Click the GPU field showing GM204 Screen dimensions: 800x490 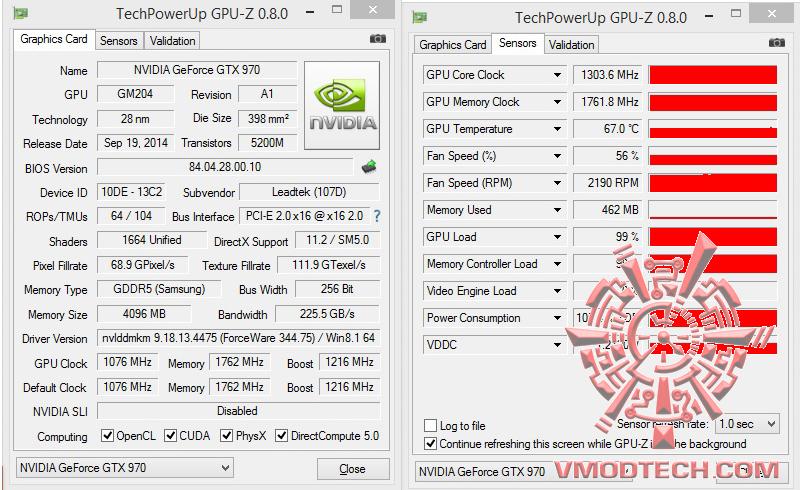pos(135,94)
